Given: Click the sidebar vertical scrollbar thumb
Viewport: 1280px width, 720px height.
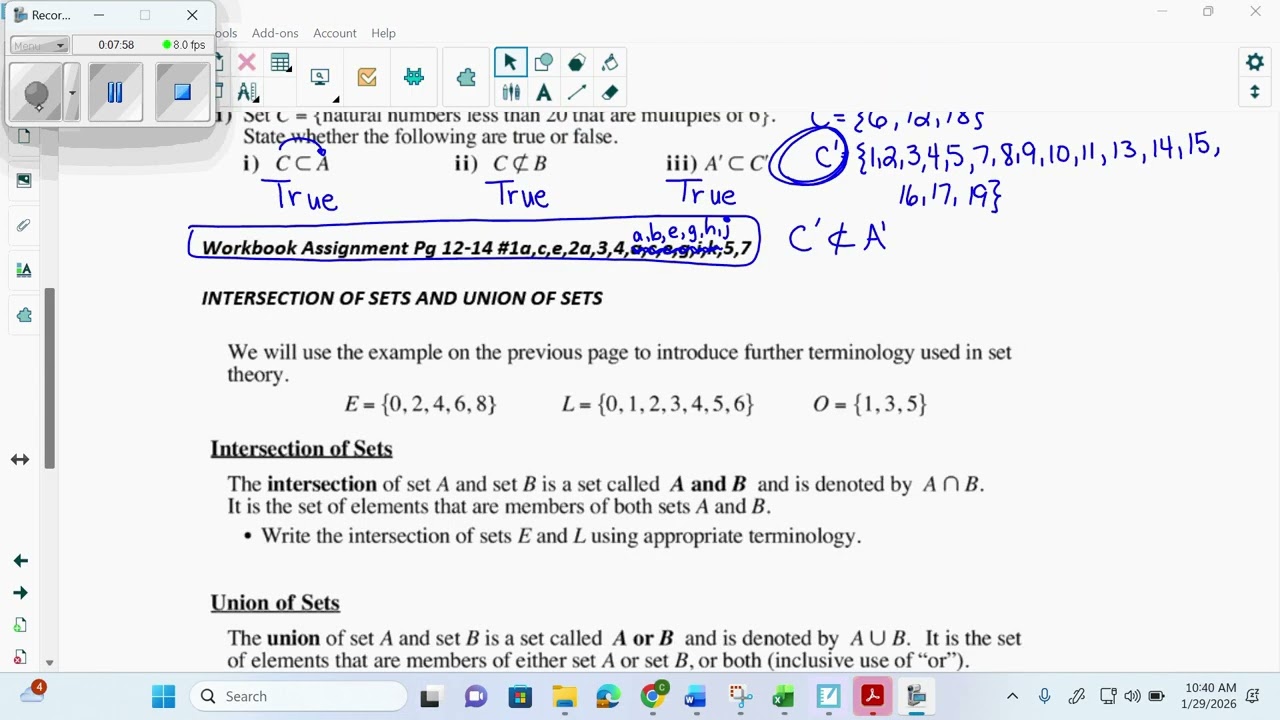Looking at the screenshot, I should 49,378.
